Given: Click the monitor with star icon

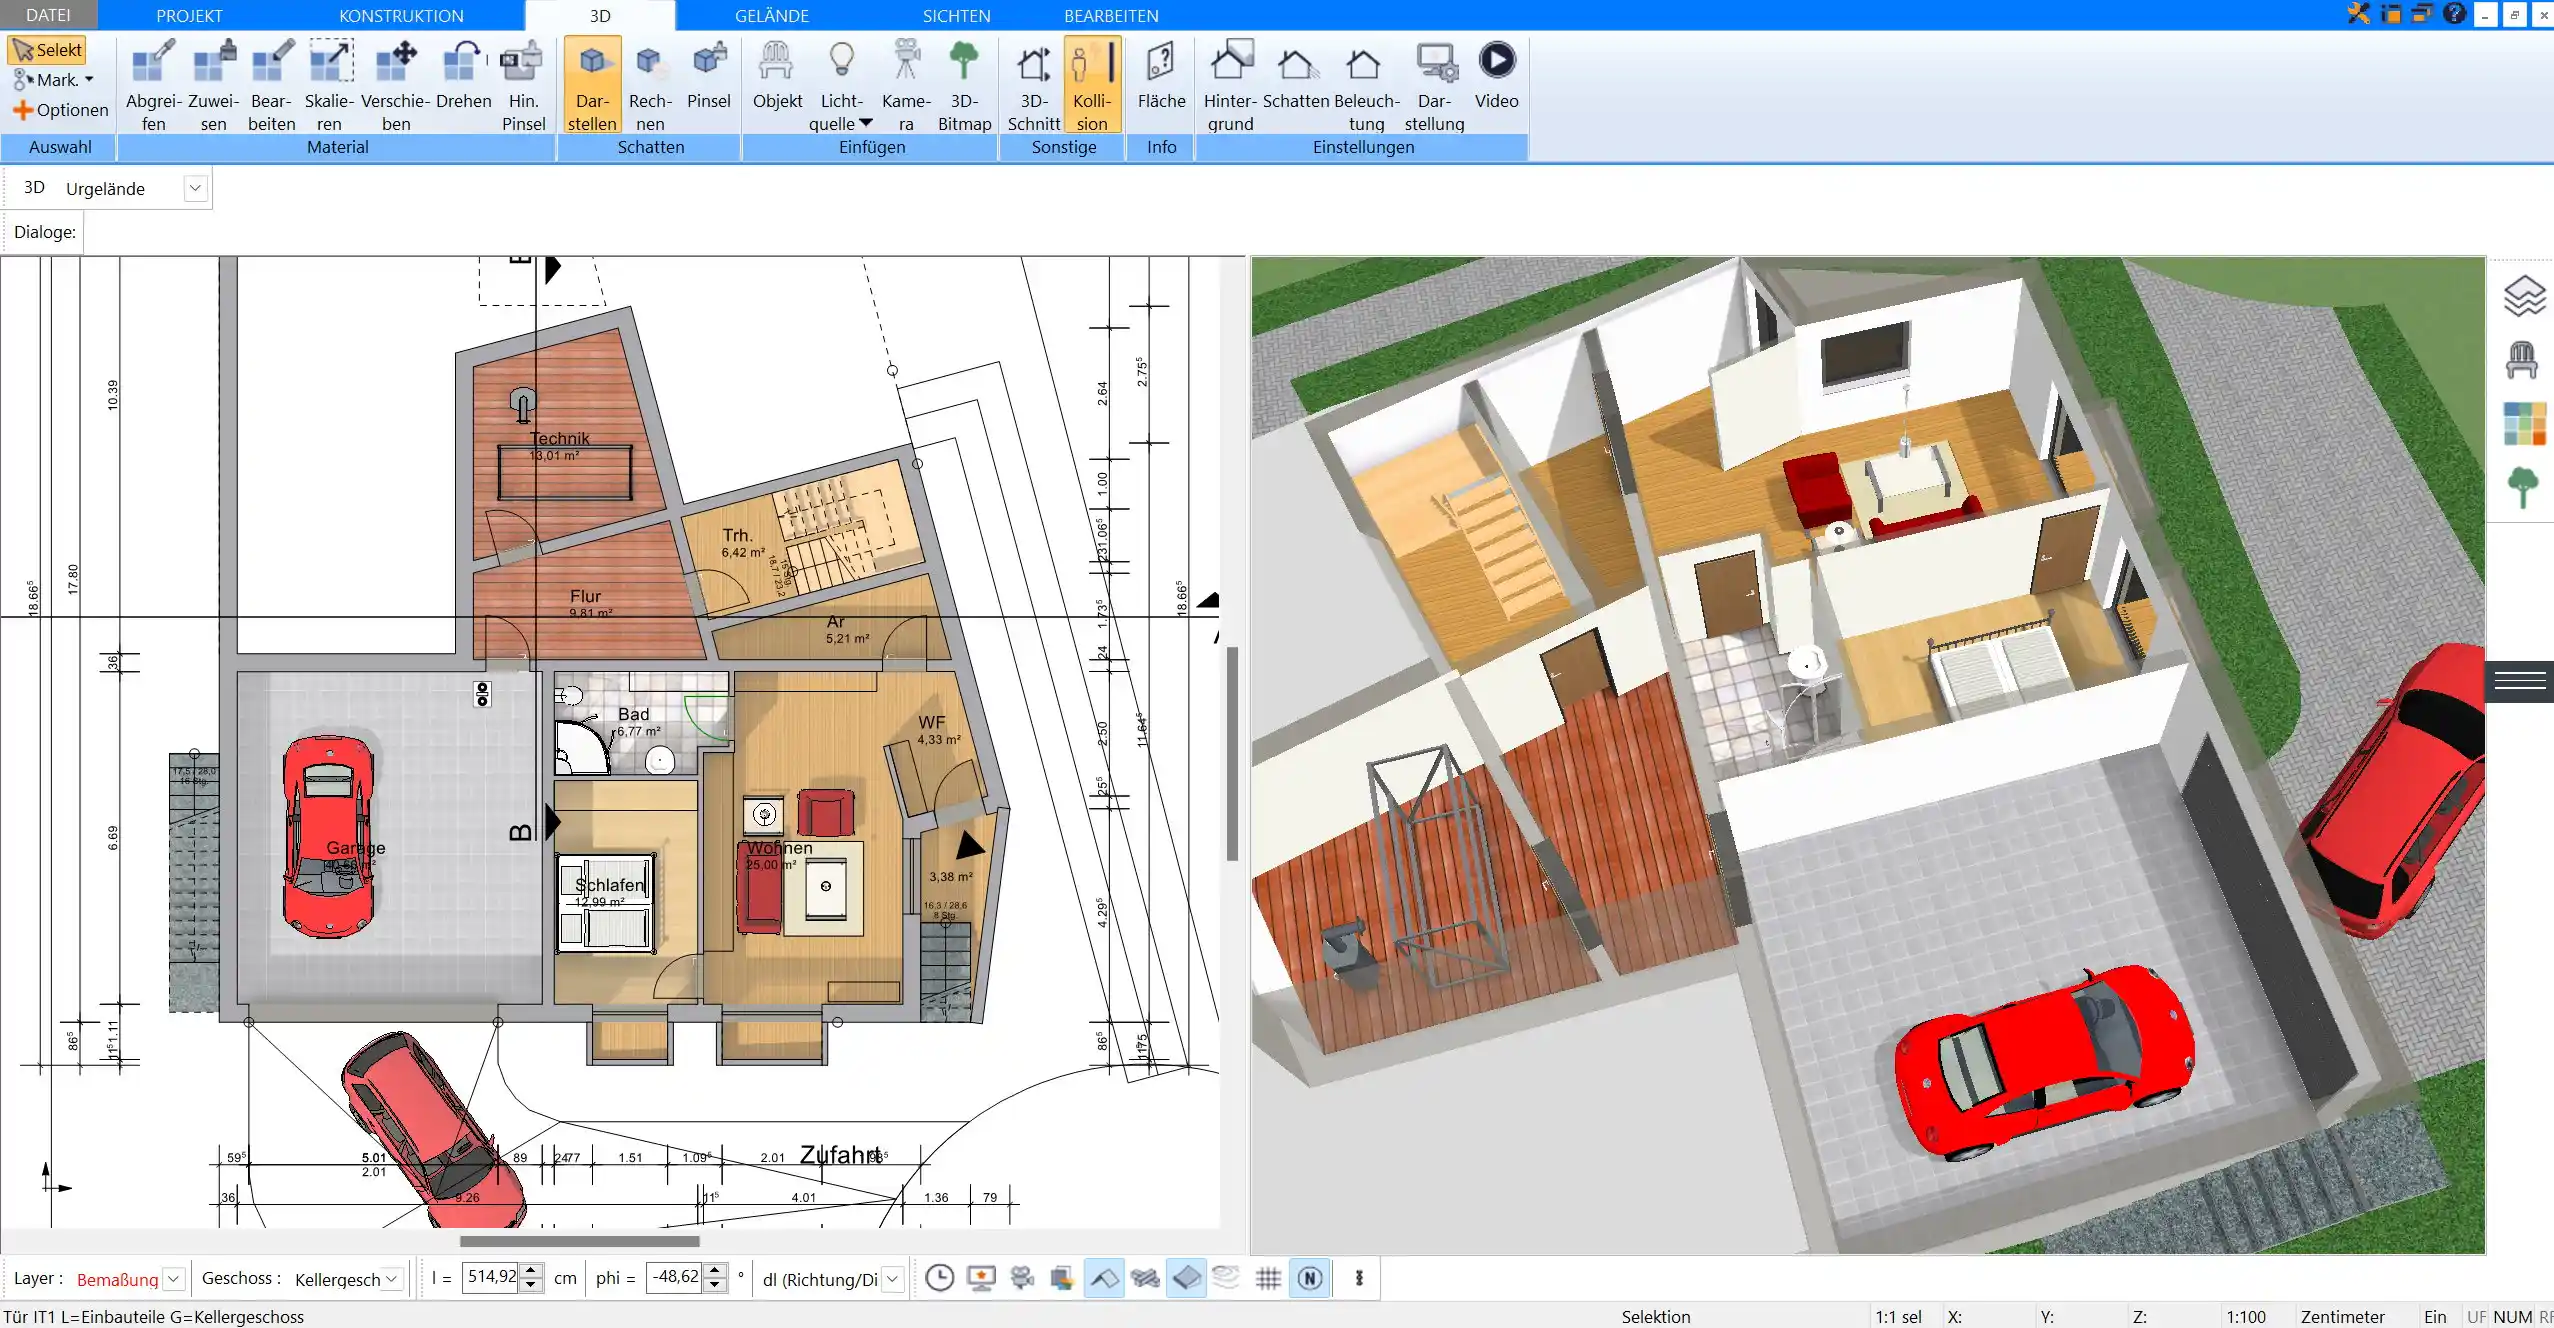Looking at the screenshot, I should pyautogui.click(x=981, y=1278).
